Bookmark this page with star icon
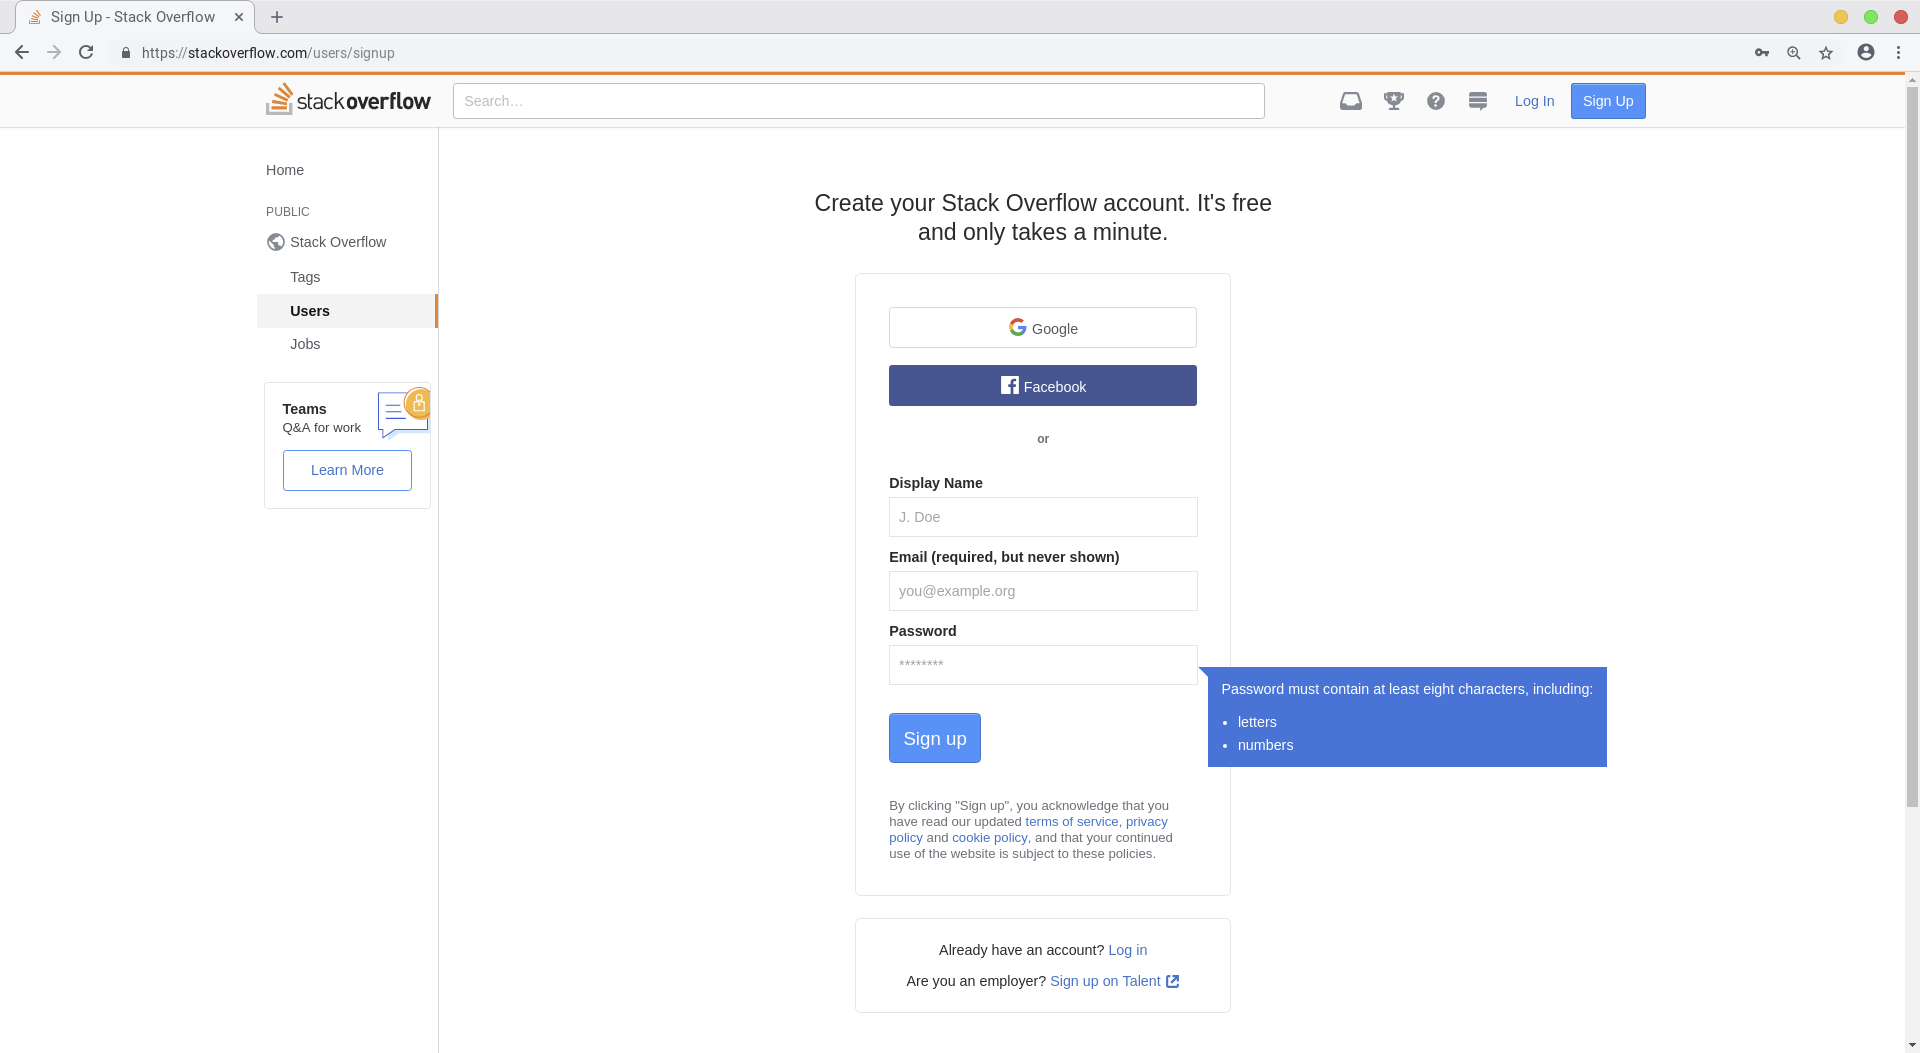 (x=1826, y=53)
